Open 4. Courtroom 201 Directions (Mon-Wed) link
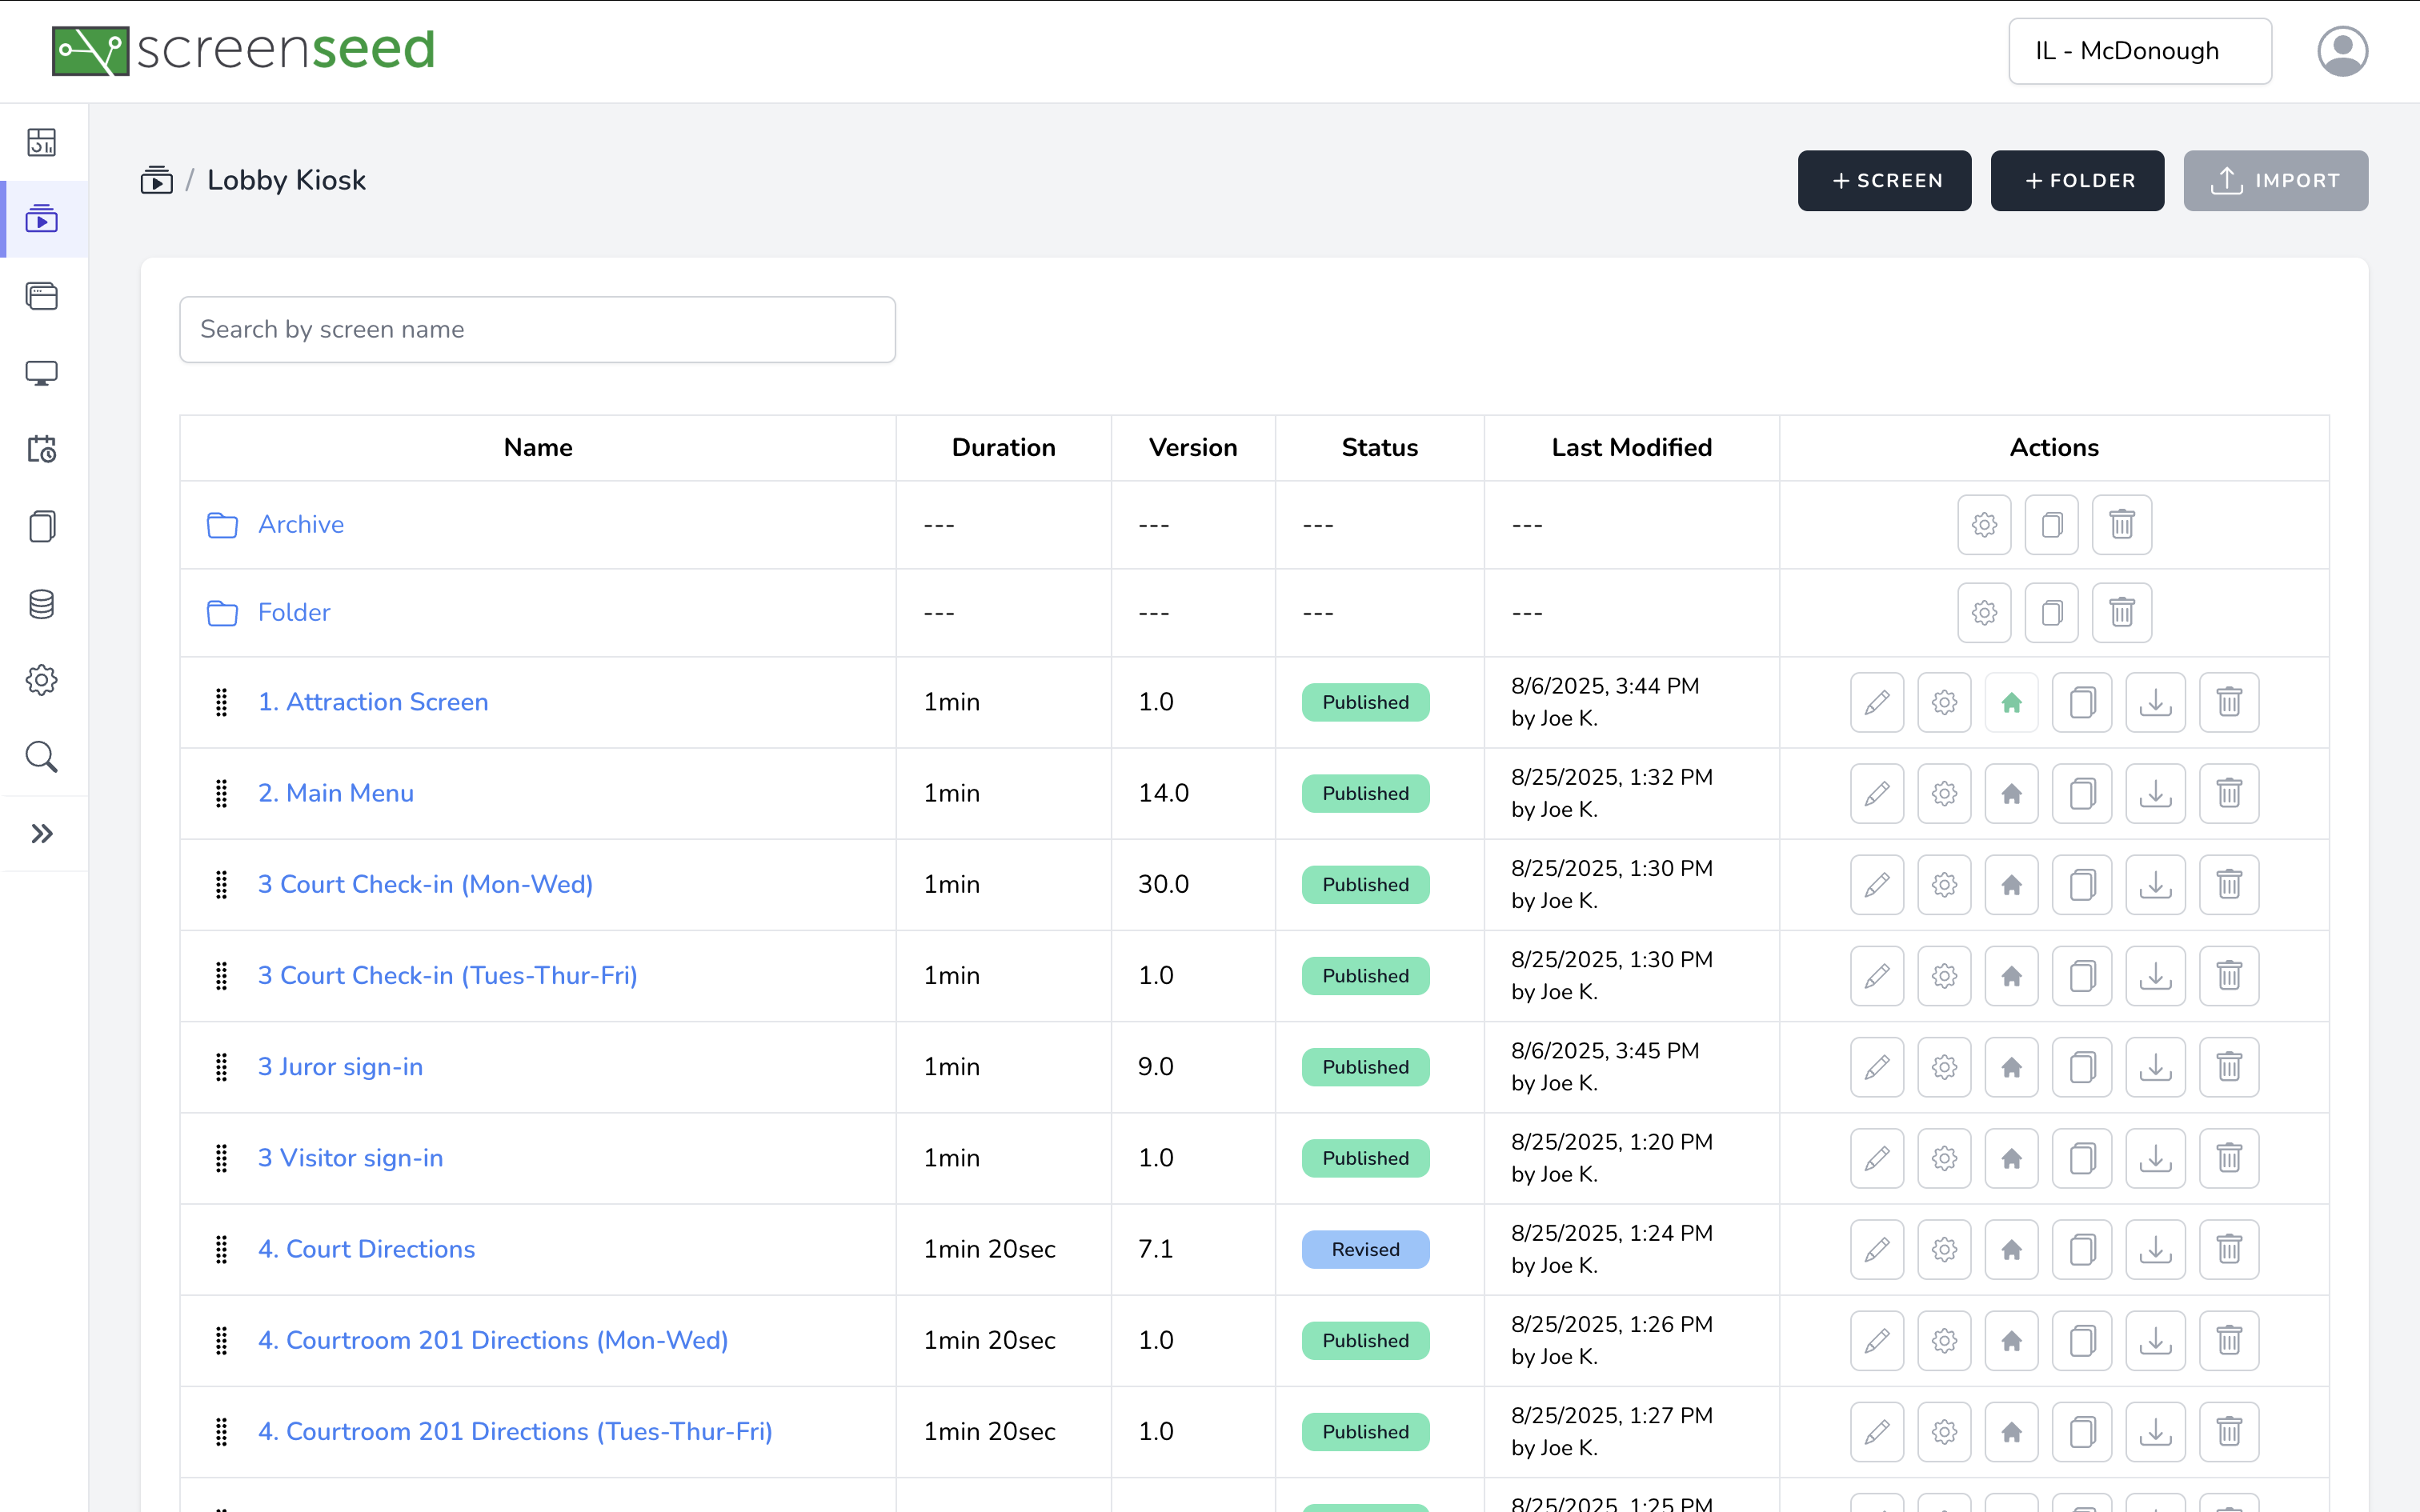 [x=492, y=1340]
